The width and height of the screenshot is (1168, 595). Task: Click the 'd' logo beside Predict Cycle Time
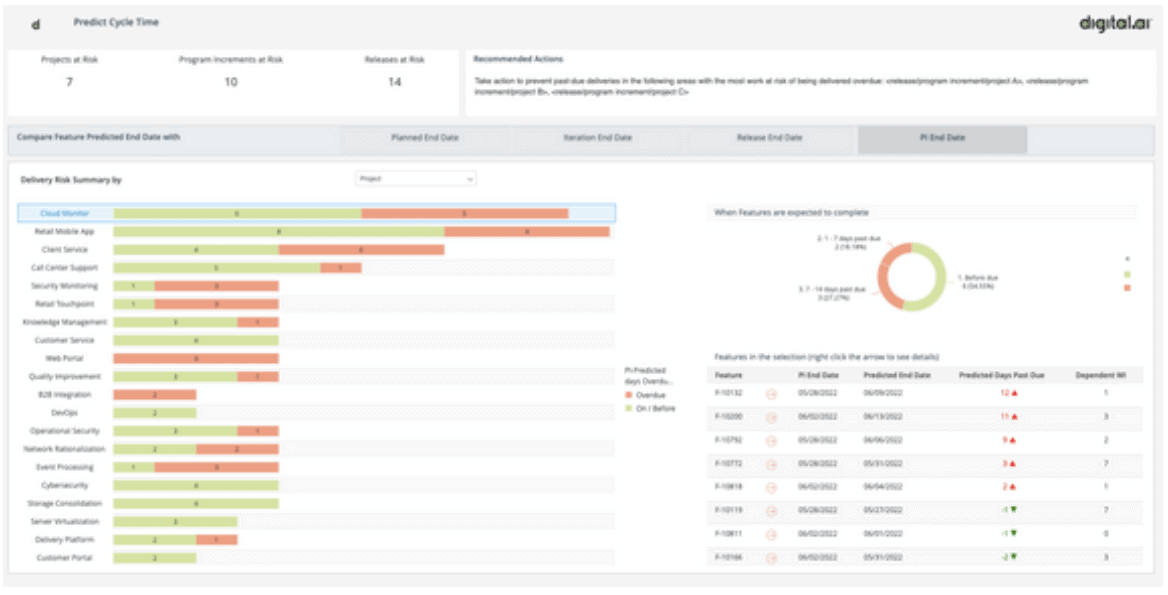35,25
